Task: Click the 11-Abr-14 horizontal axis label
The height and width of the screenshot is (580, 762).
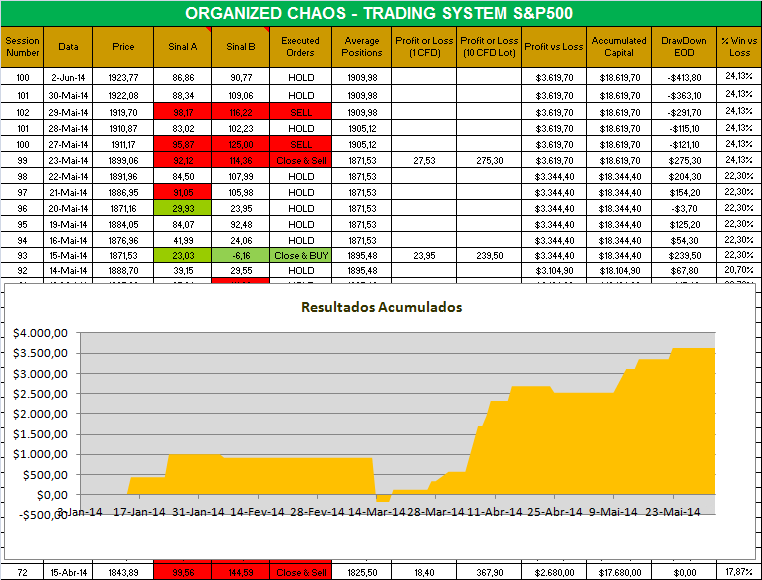Action: [x=495, y=512]
